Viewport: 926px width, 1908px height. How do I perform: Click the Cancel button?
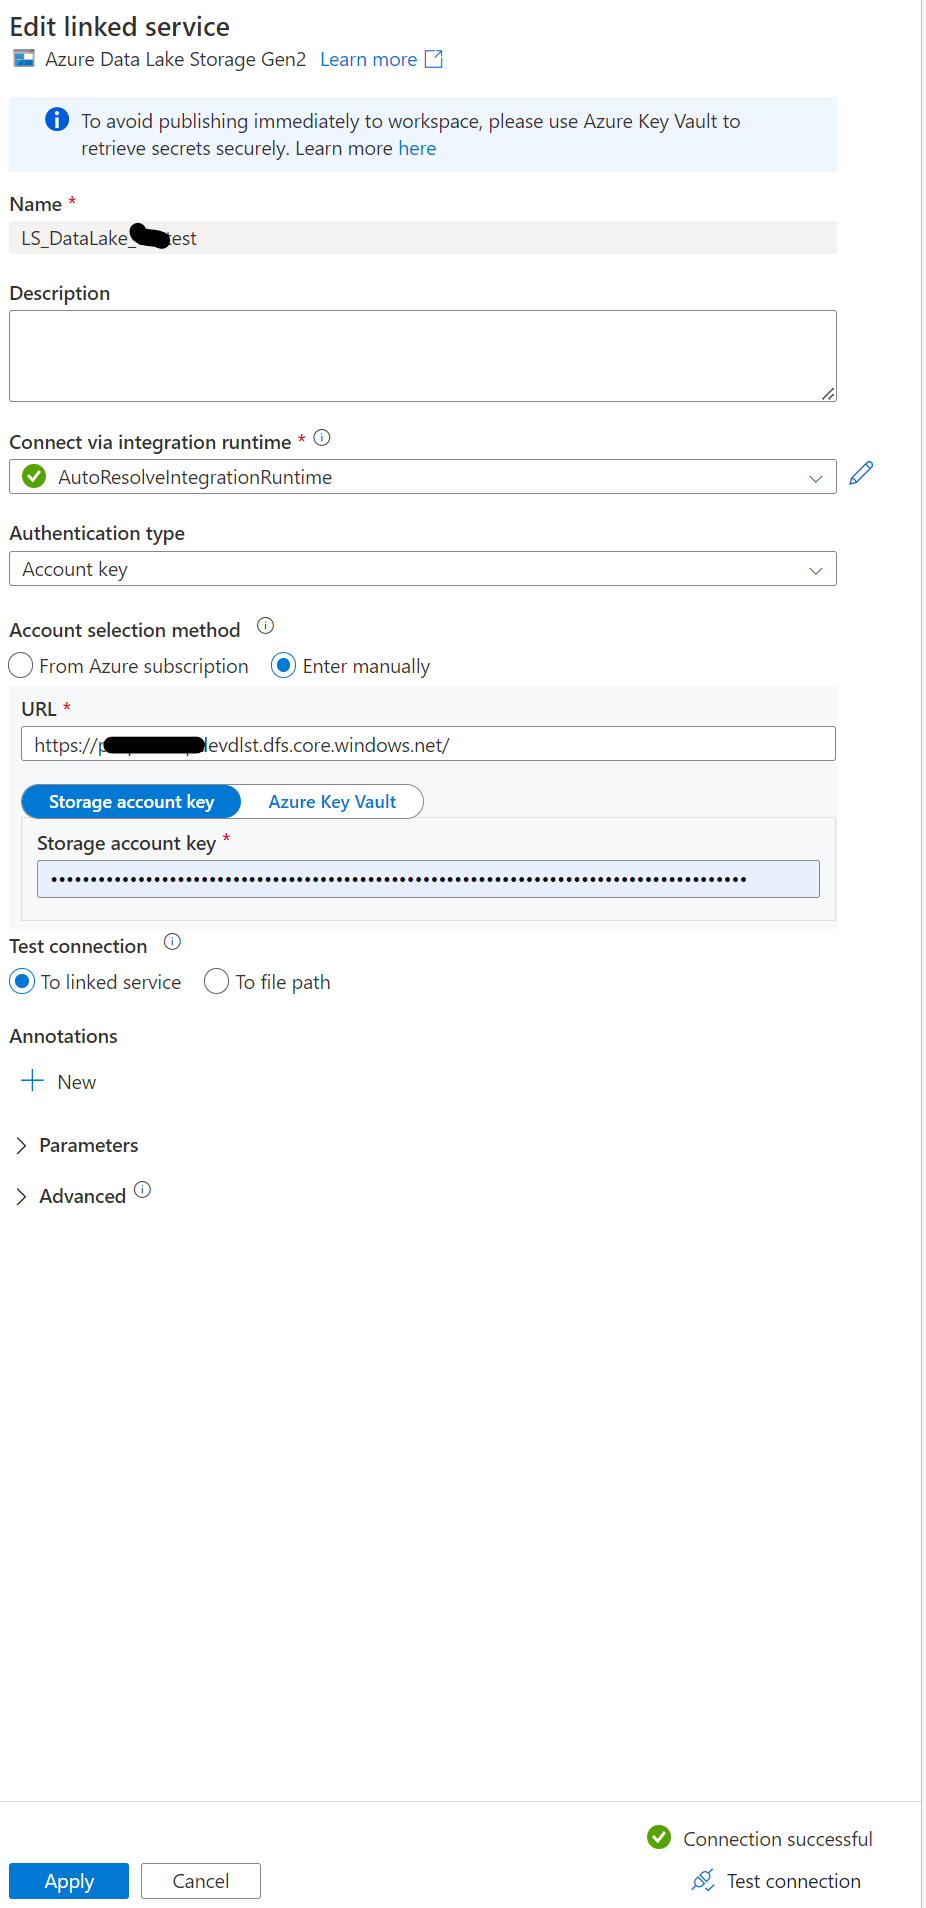point(201,1881)
